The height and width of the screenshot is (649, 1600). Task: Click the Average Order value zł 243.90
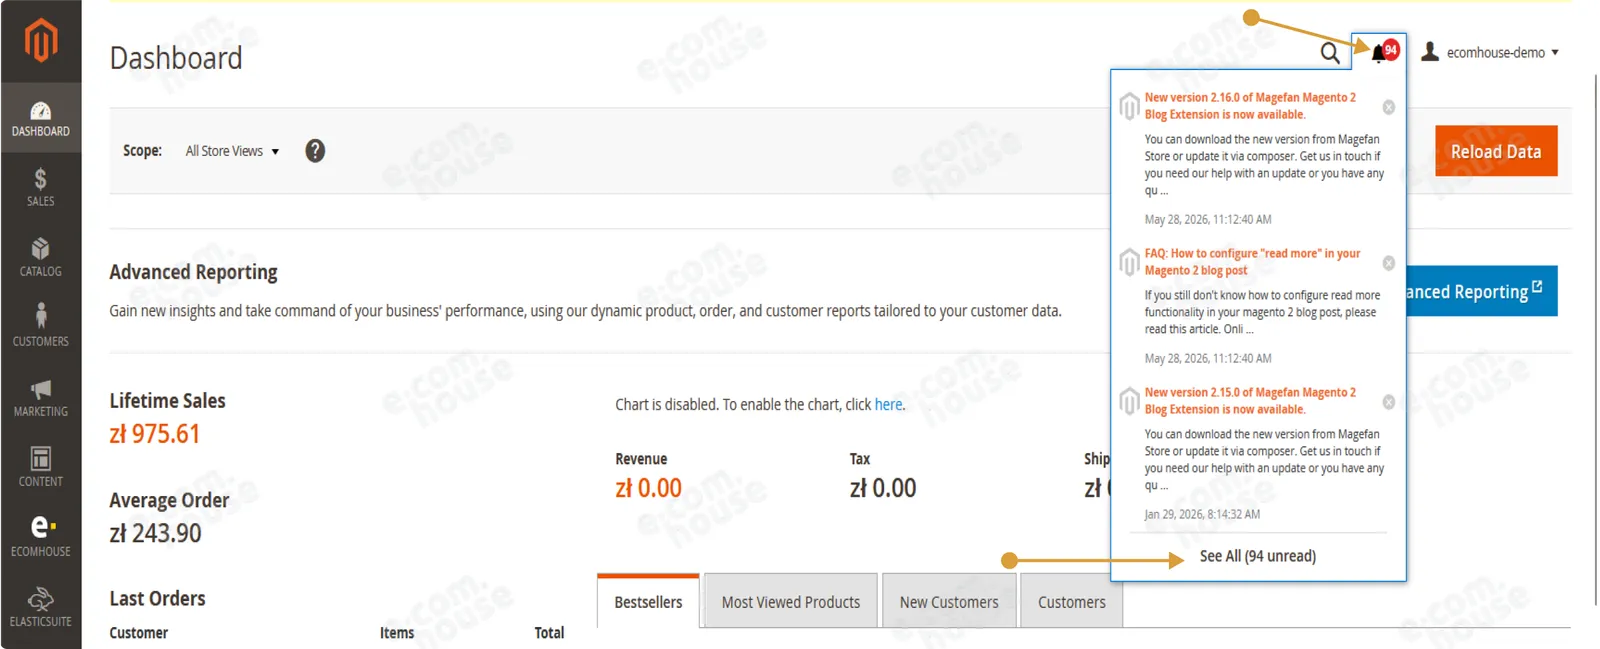point(155,533)
